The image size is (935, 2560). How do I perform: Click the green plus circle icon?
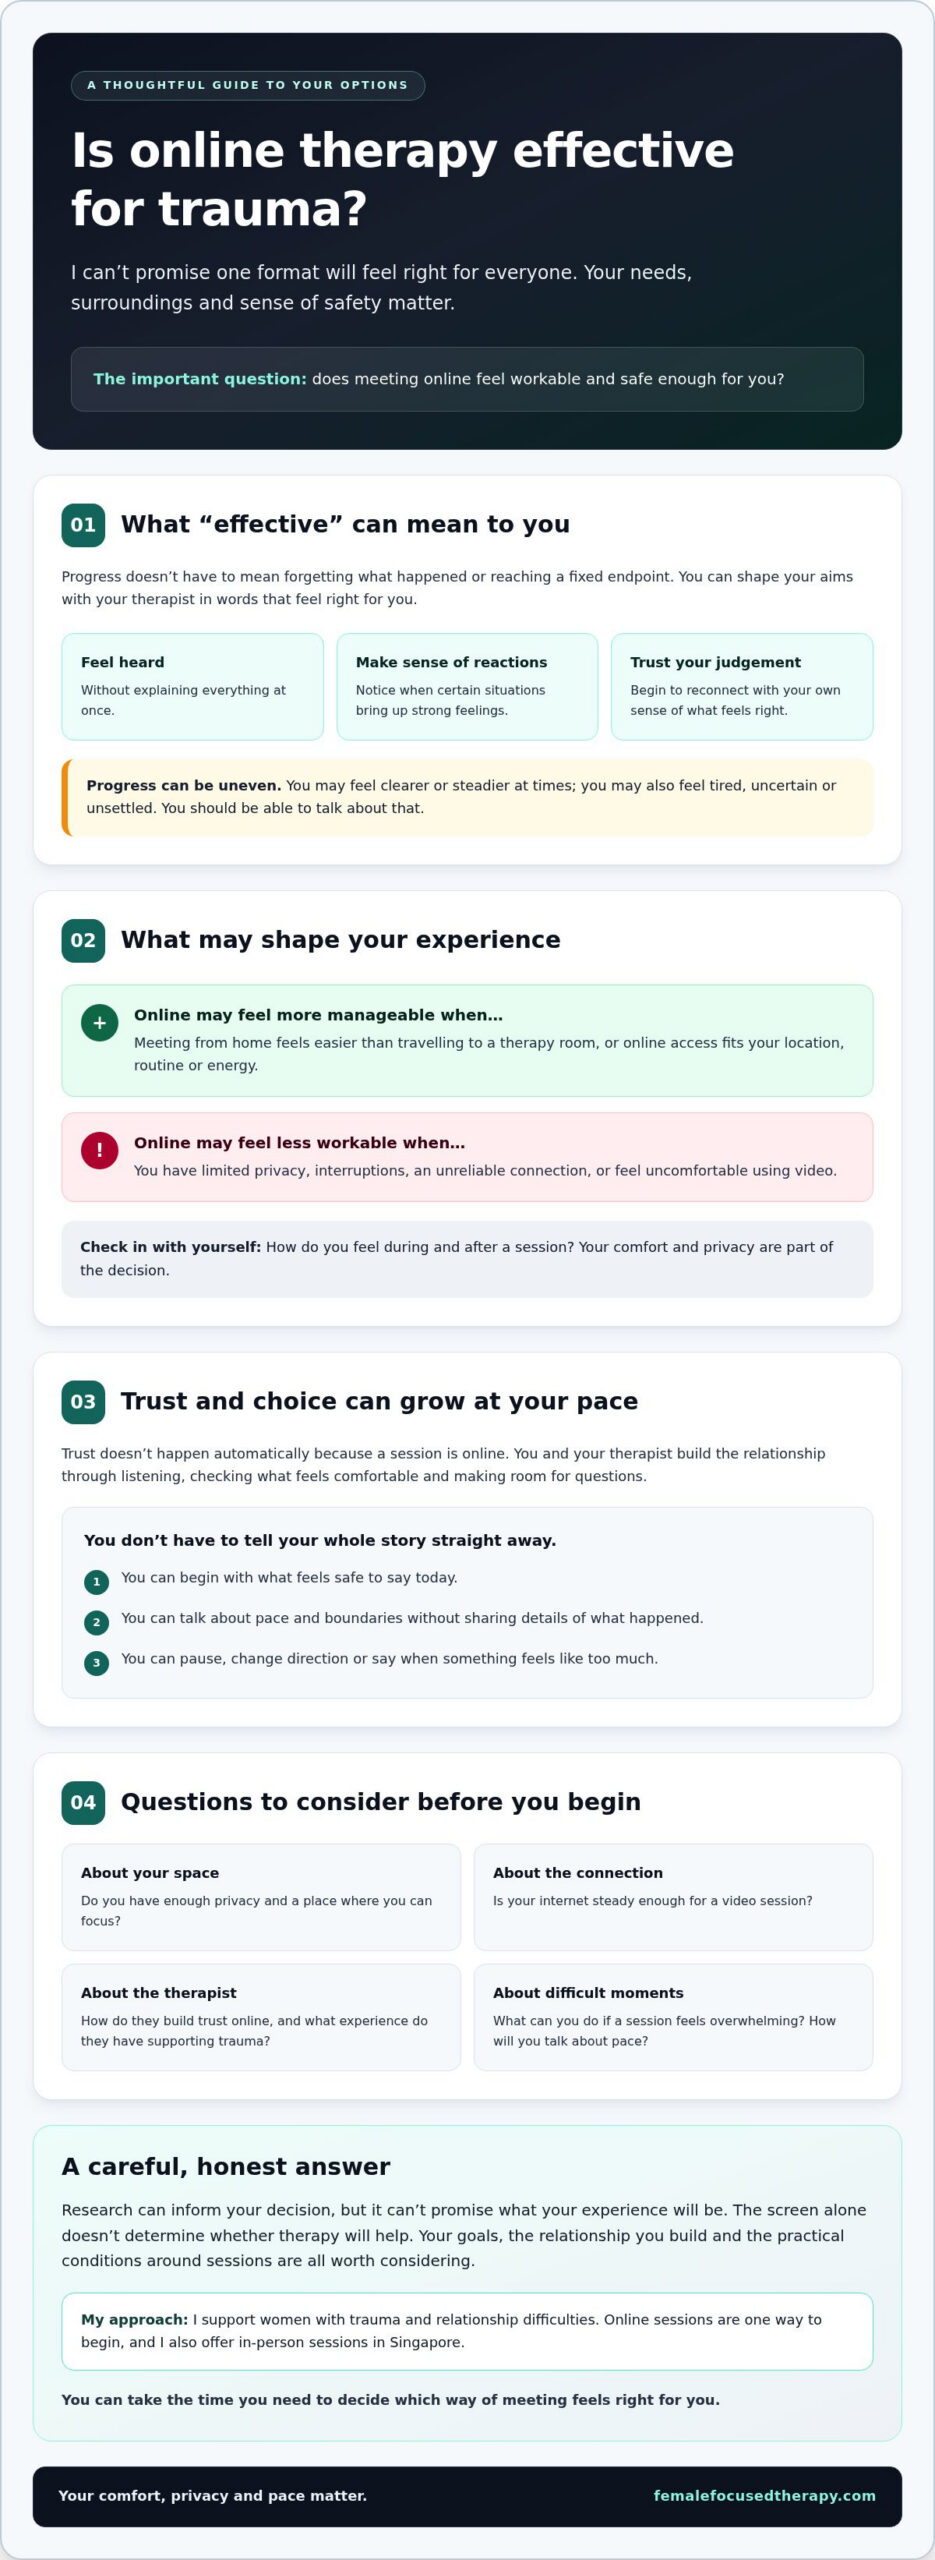tap(99, 1023)
